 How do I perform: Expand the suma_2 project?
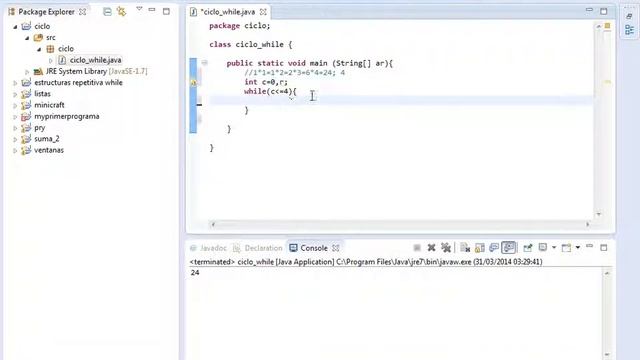click(15, 139)
